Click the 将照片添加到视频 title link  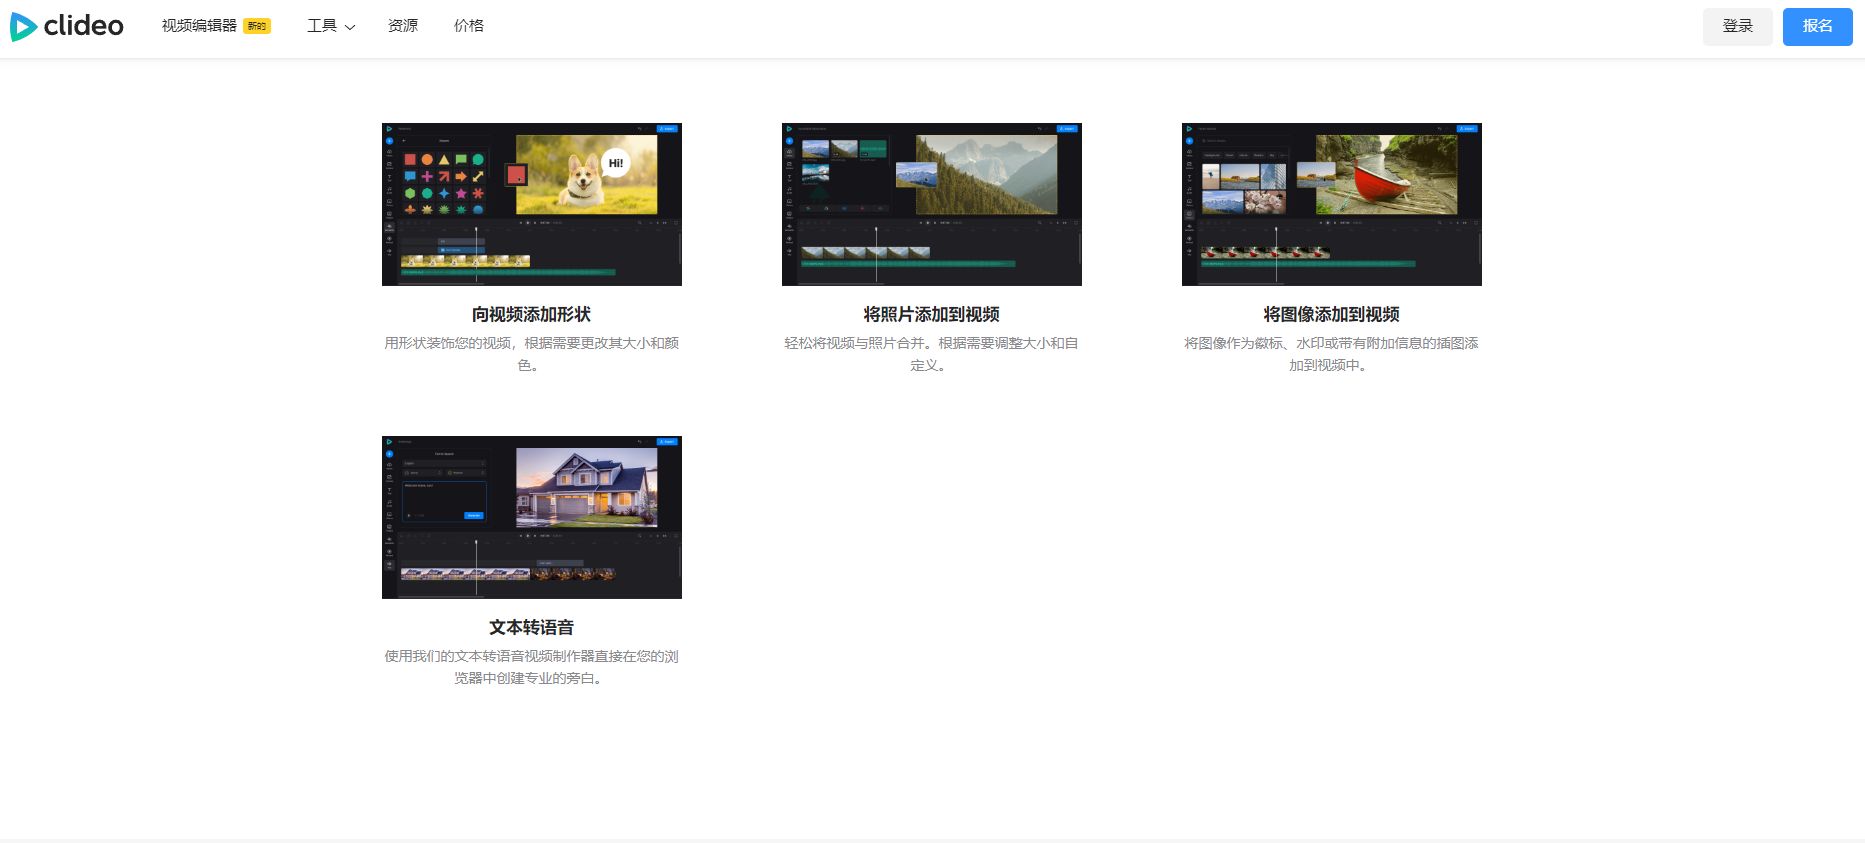point(932,314)
